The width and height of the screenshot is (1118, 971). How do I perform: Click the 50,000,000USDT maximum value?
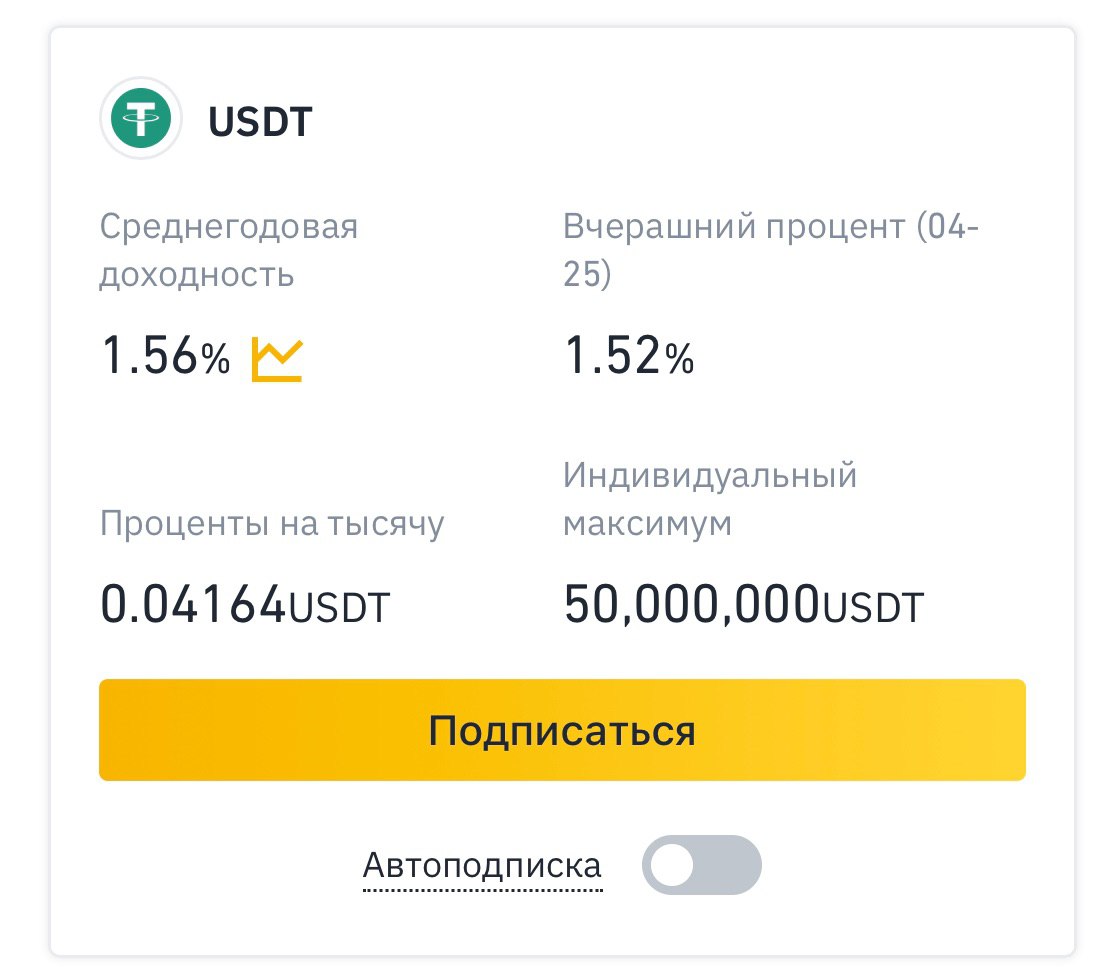[x=744, y=605]
